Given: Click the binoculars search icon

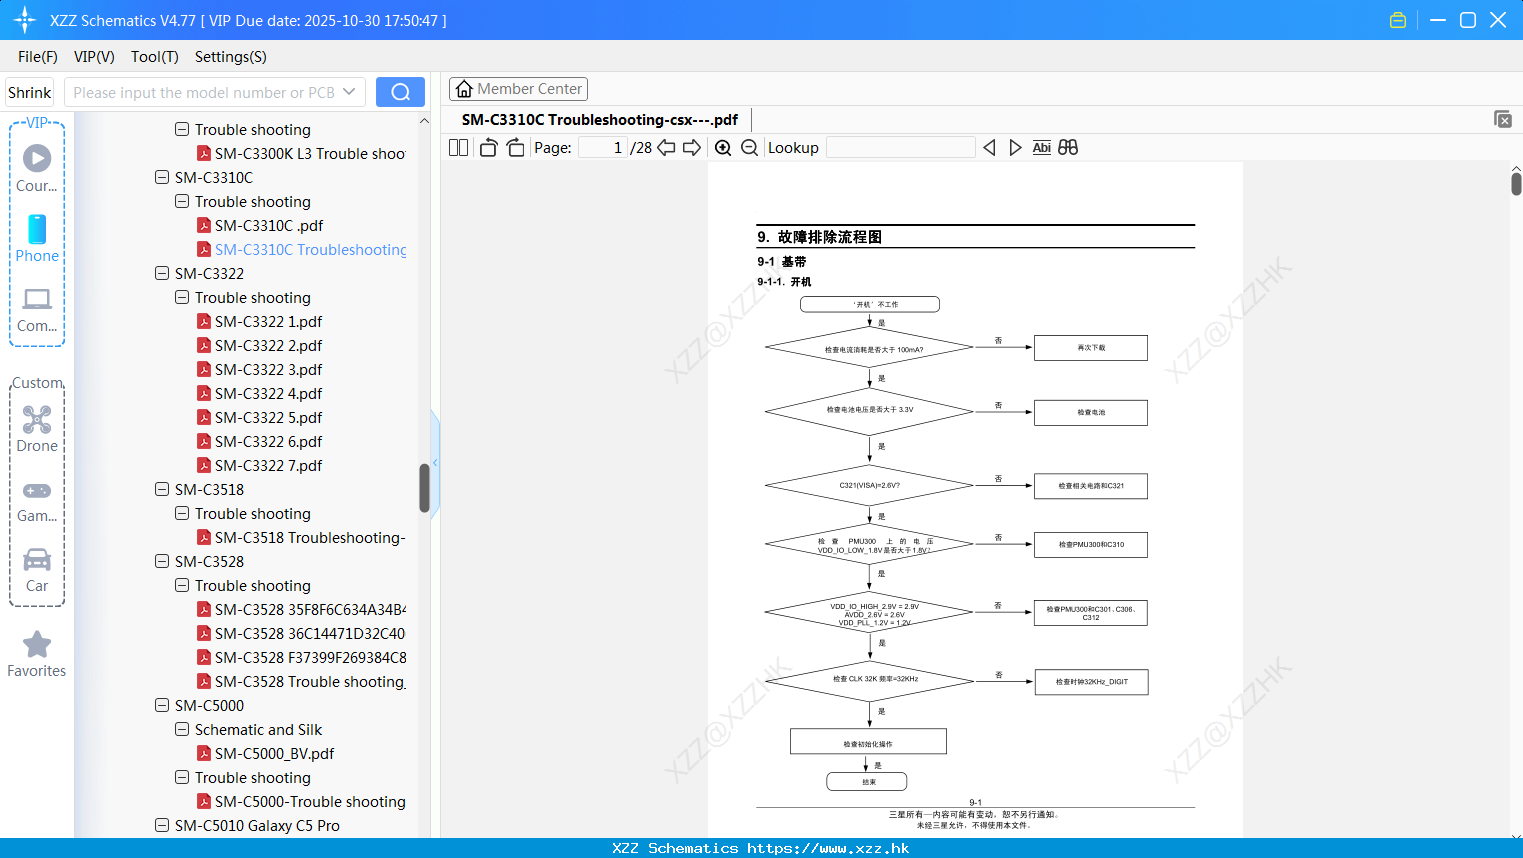Looking at the screenshot, I should click(x=1068, y=147).
